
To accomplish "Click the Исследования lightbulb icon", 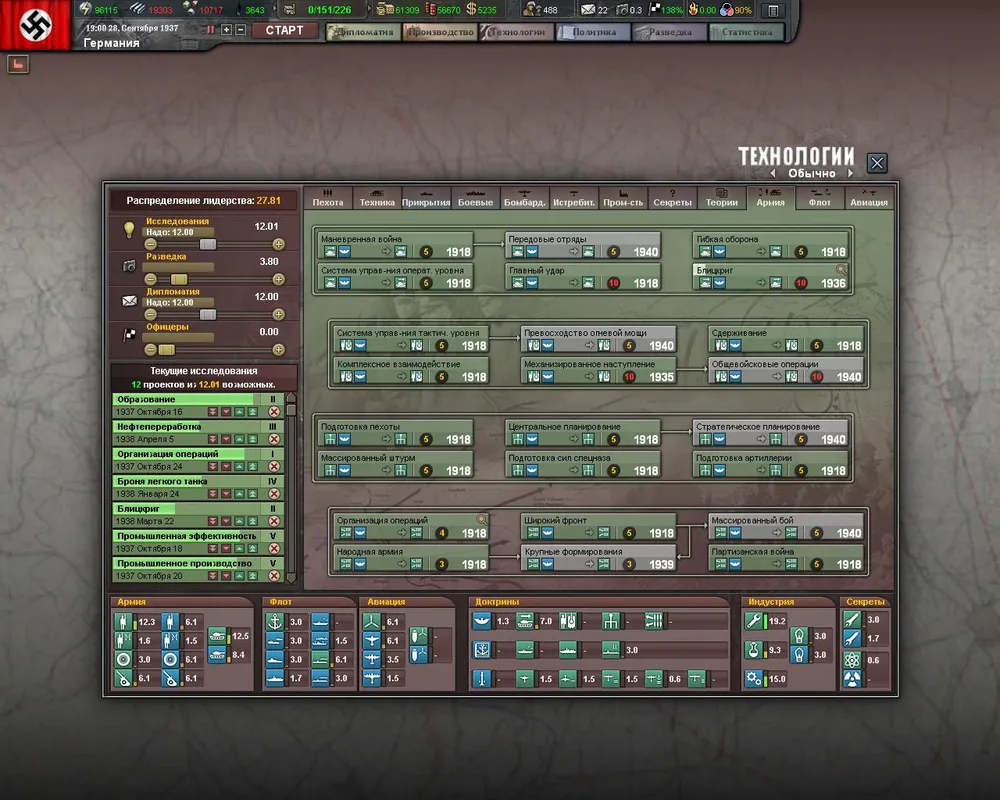I will [x=129, y=229].
